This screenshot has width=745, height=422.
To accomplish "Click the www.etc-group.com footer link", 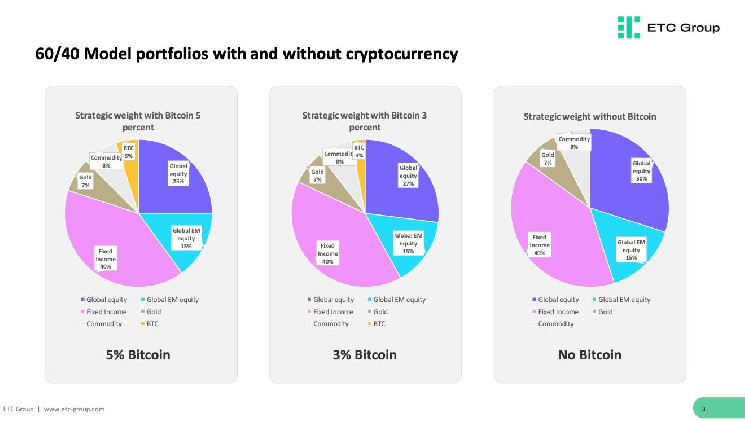I will pos(73,409).
